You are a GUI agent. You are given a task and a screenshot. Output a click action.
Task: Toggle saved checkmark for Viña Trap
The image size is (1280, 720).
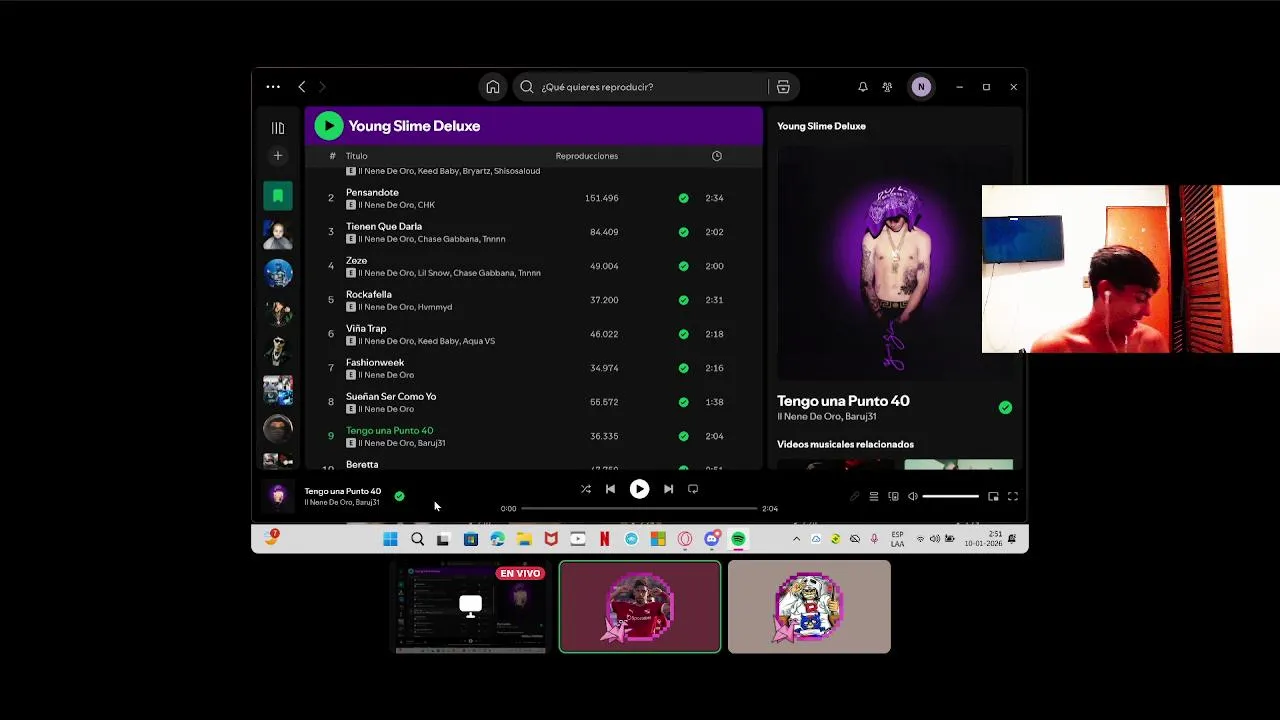pos(684,334)
